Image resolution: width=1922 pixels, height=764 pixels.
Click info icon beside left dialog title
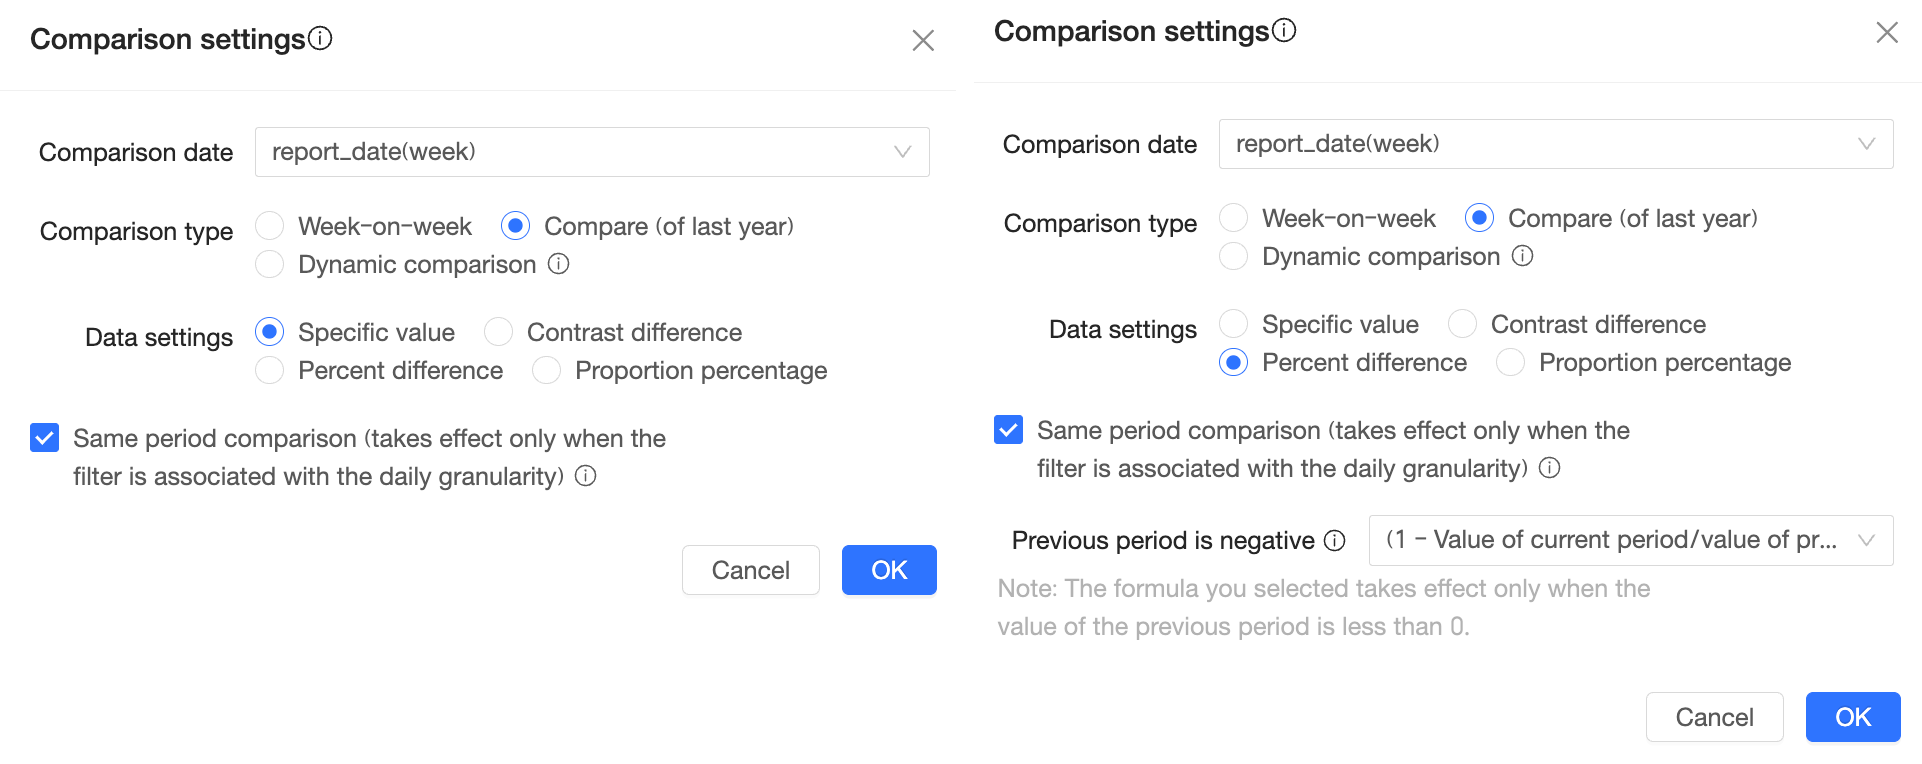point(320,39)
